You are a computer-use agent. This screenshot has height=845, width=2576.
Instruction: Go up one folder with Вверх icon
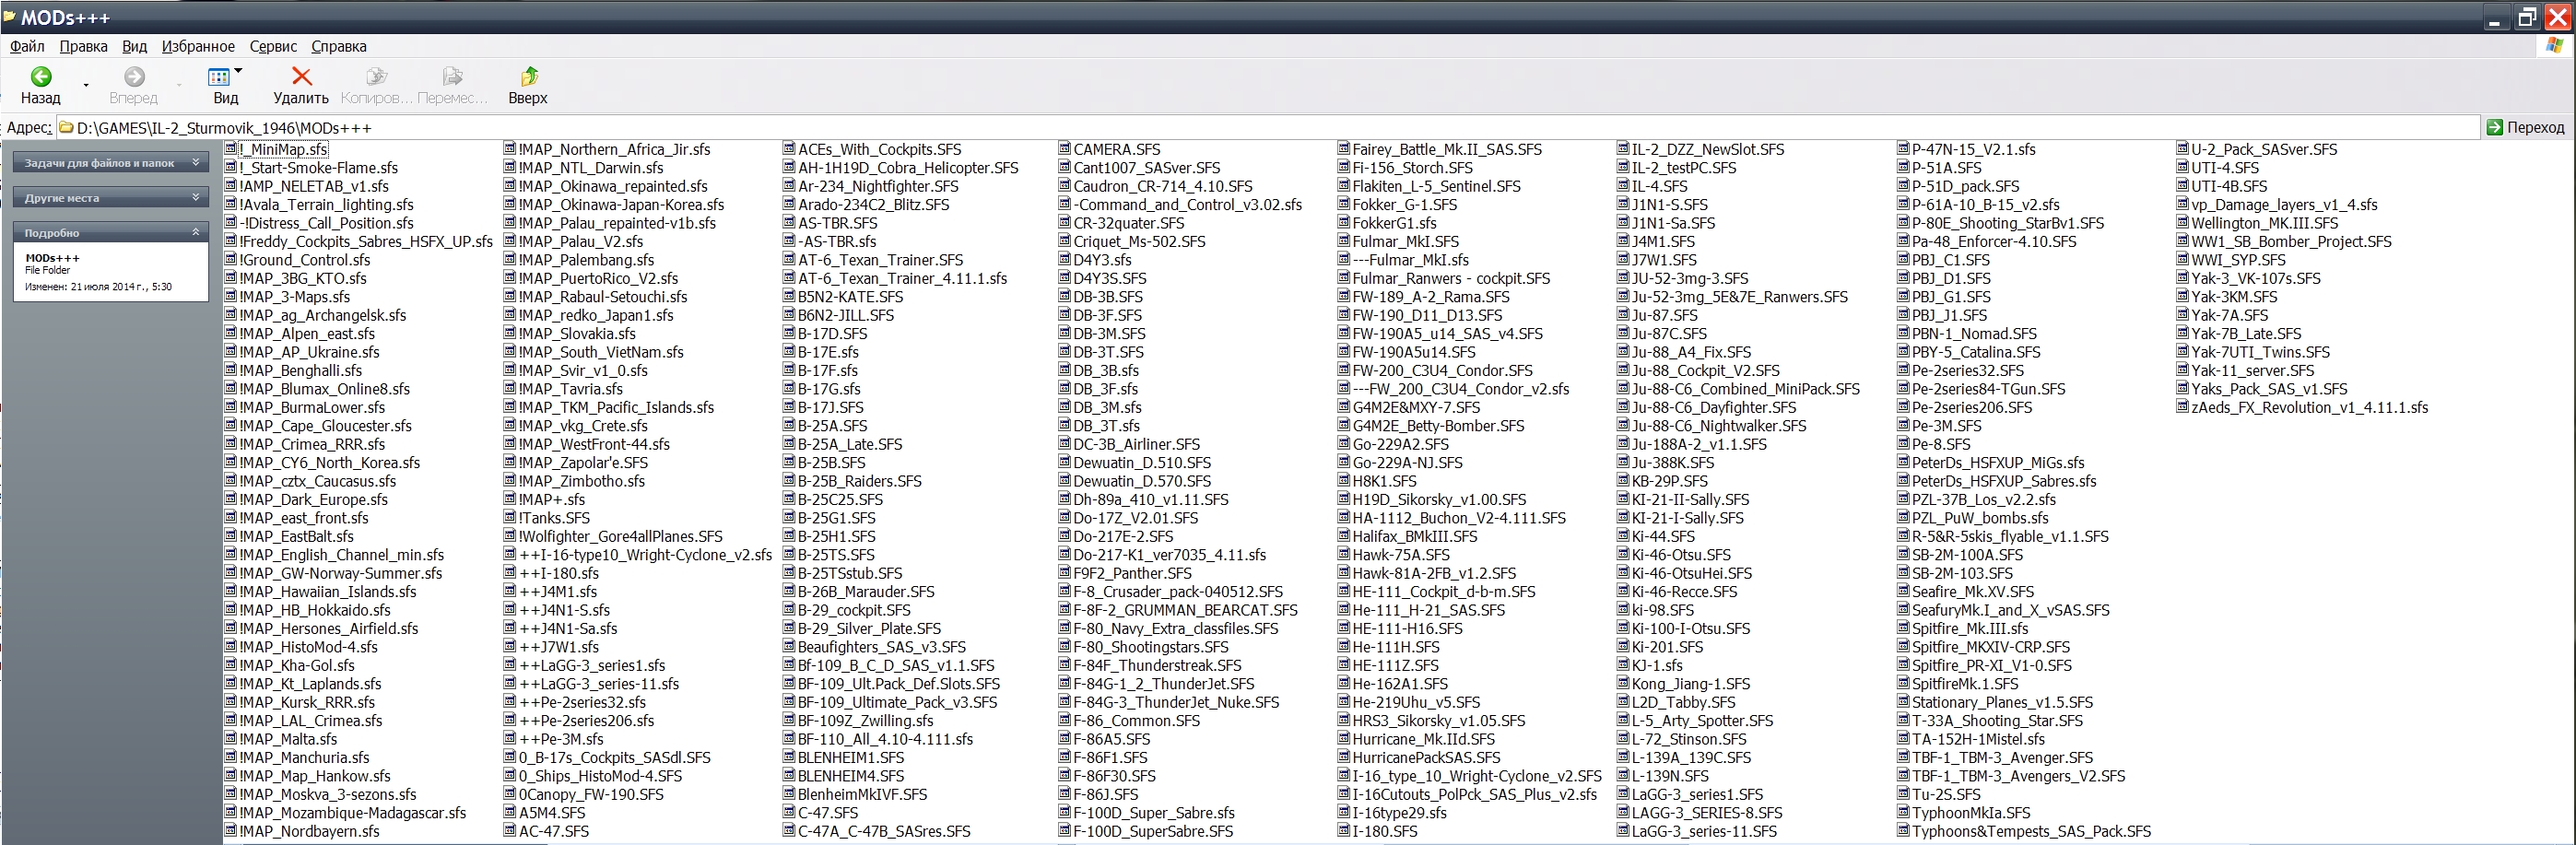(529, 76)
